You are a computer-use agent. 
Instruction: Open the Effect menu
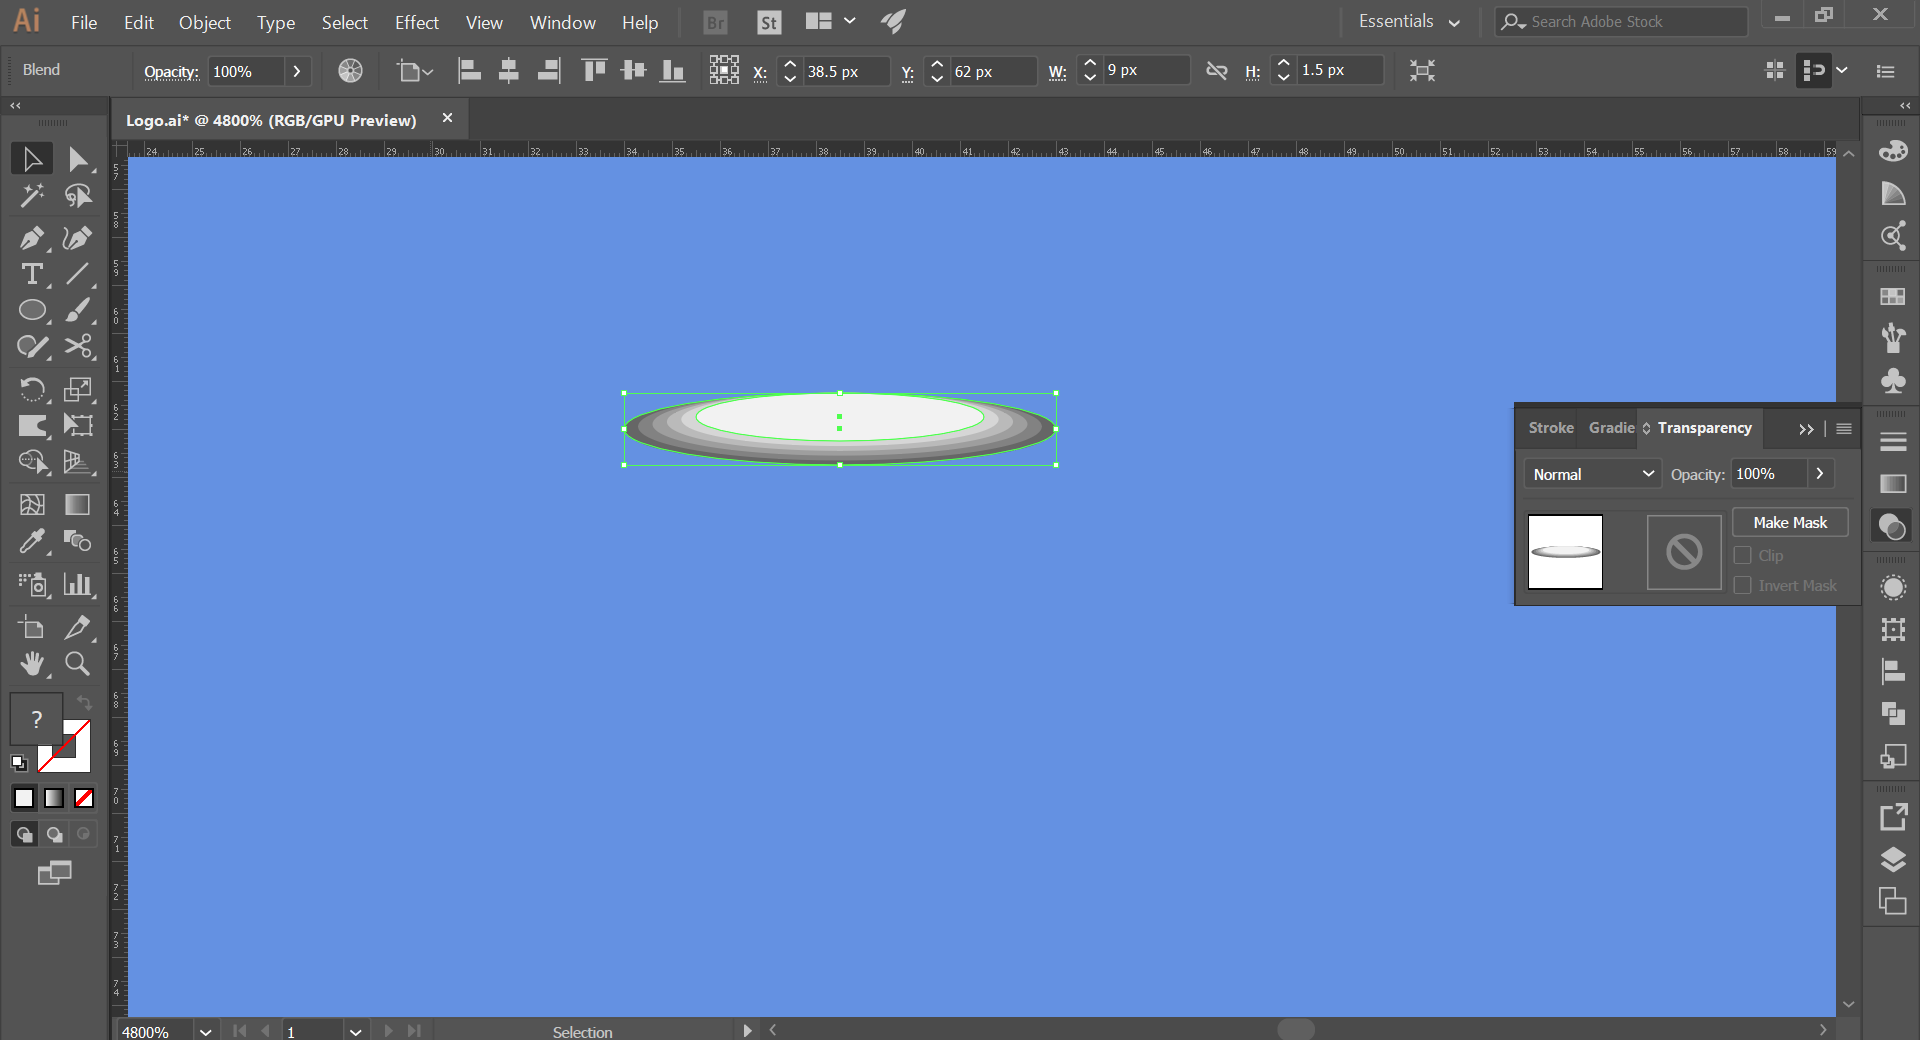(417, 22)
